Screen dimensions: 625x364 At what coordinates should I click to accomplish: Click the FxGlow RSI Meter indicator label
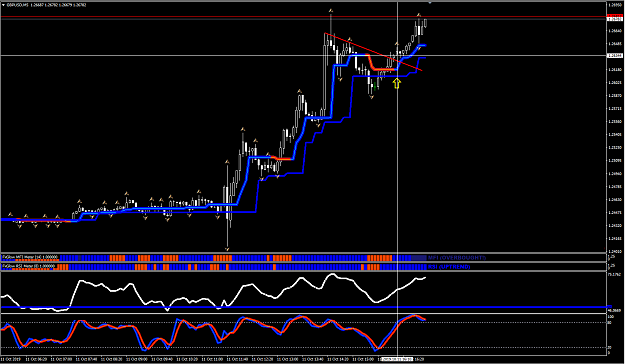pos(29,266)
